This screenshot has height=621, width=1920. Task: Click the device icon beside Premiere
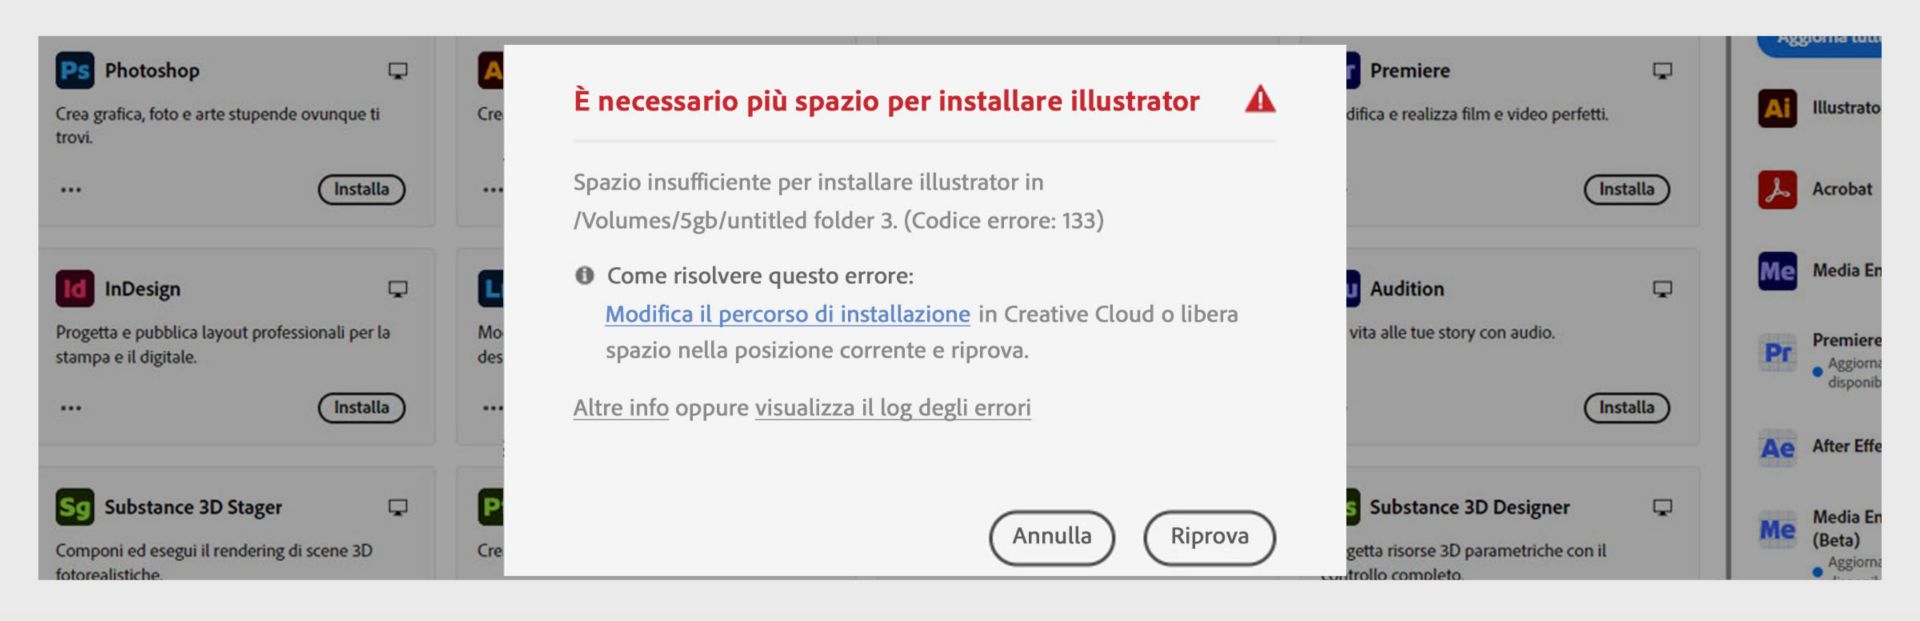(1661, 70)
